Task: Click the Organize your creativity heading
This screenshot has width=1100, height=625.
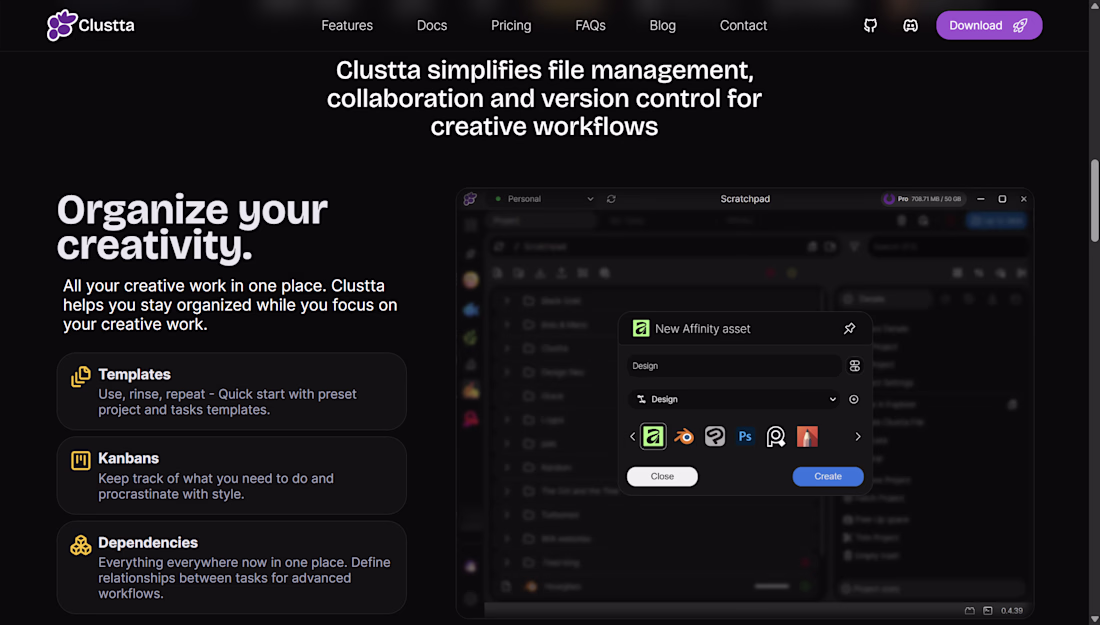Action: coord(192,227)
